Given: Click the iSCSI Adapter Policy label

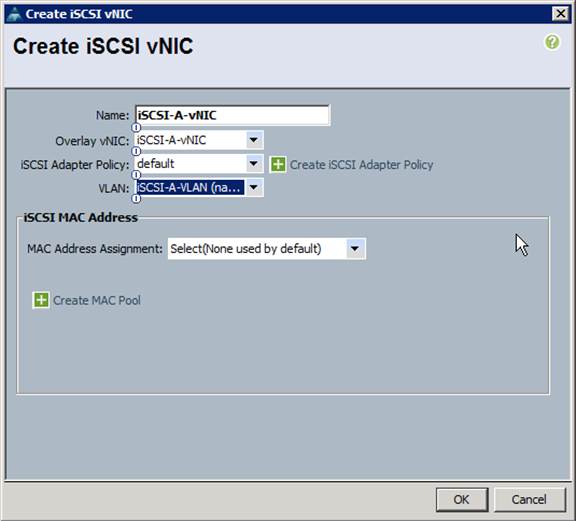Looking at the screenshot, I should tap(75, 165).
